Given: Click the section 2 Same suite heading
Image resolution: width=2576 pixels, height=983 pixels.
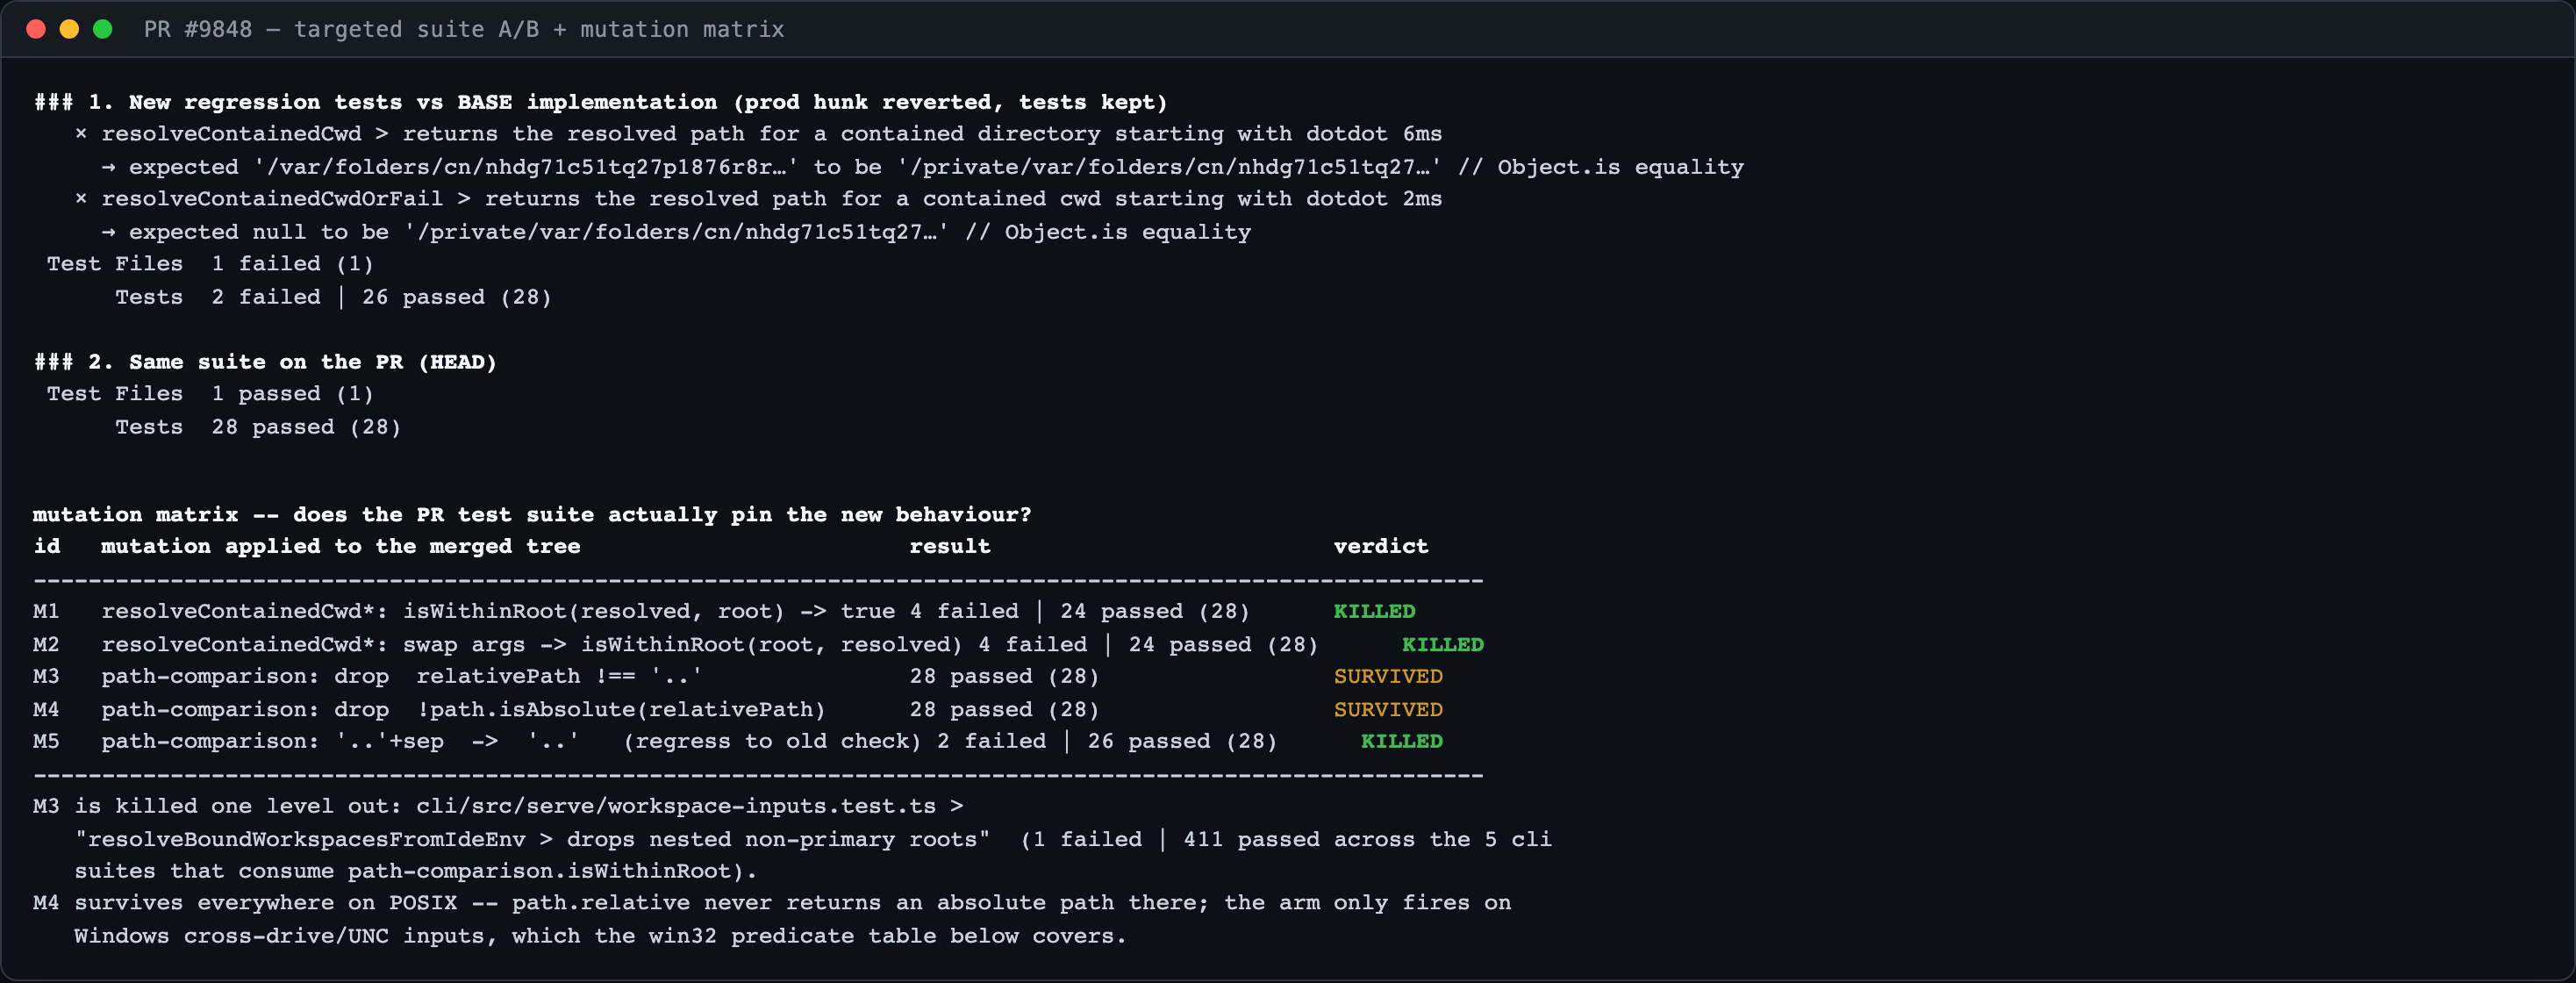Looking at the screenshot, I should tap(265, 362).
